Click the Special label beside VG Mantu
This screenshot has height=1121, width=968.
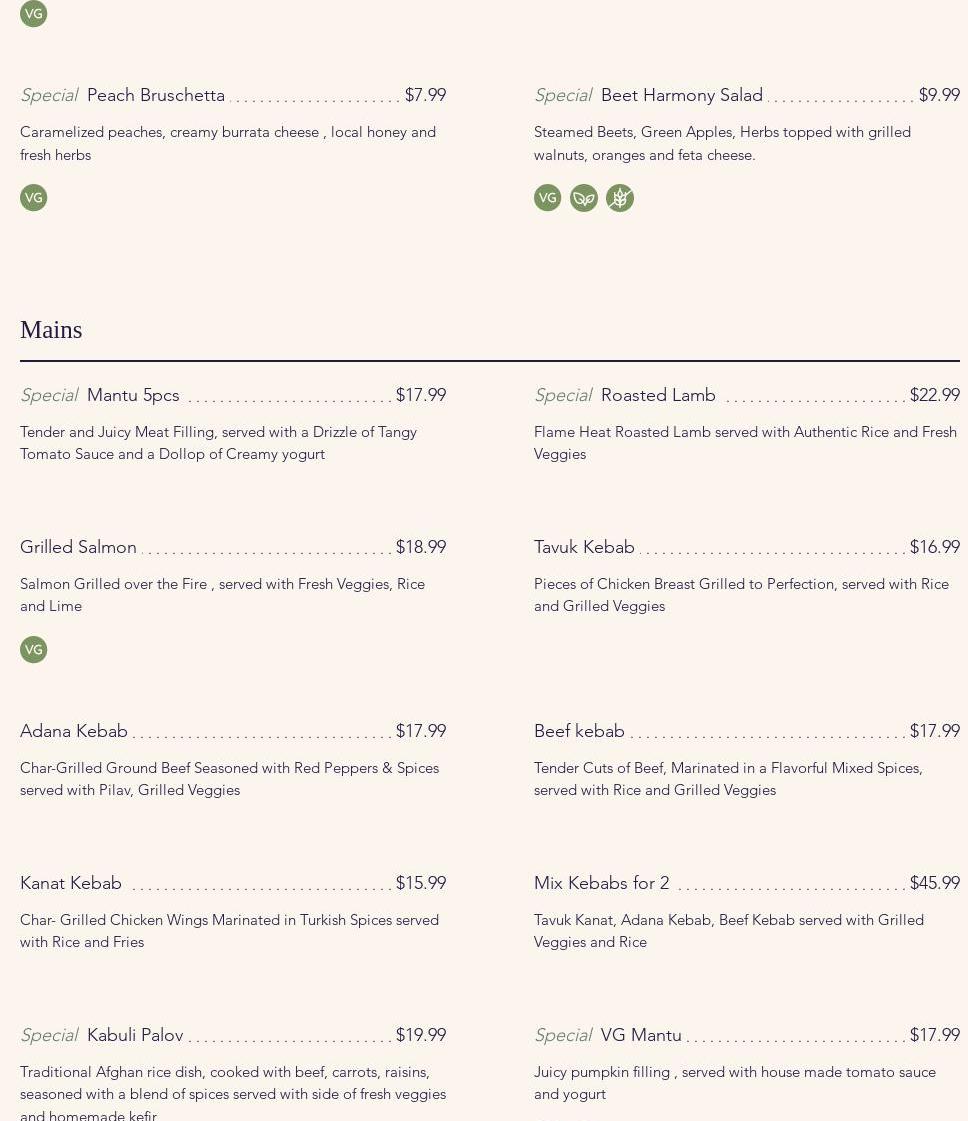pos(562,1035)
